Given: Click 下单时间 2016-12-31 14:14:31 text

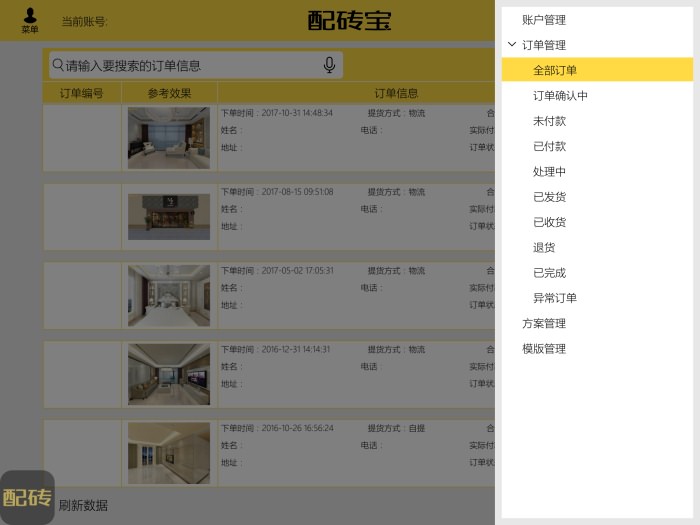Looking at the screenshot, I should coord(275,349).
